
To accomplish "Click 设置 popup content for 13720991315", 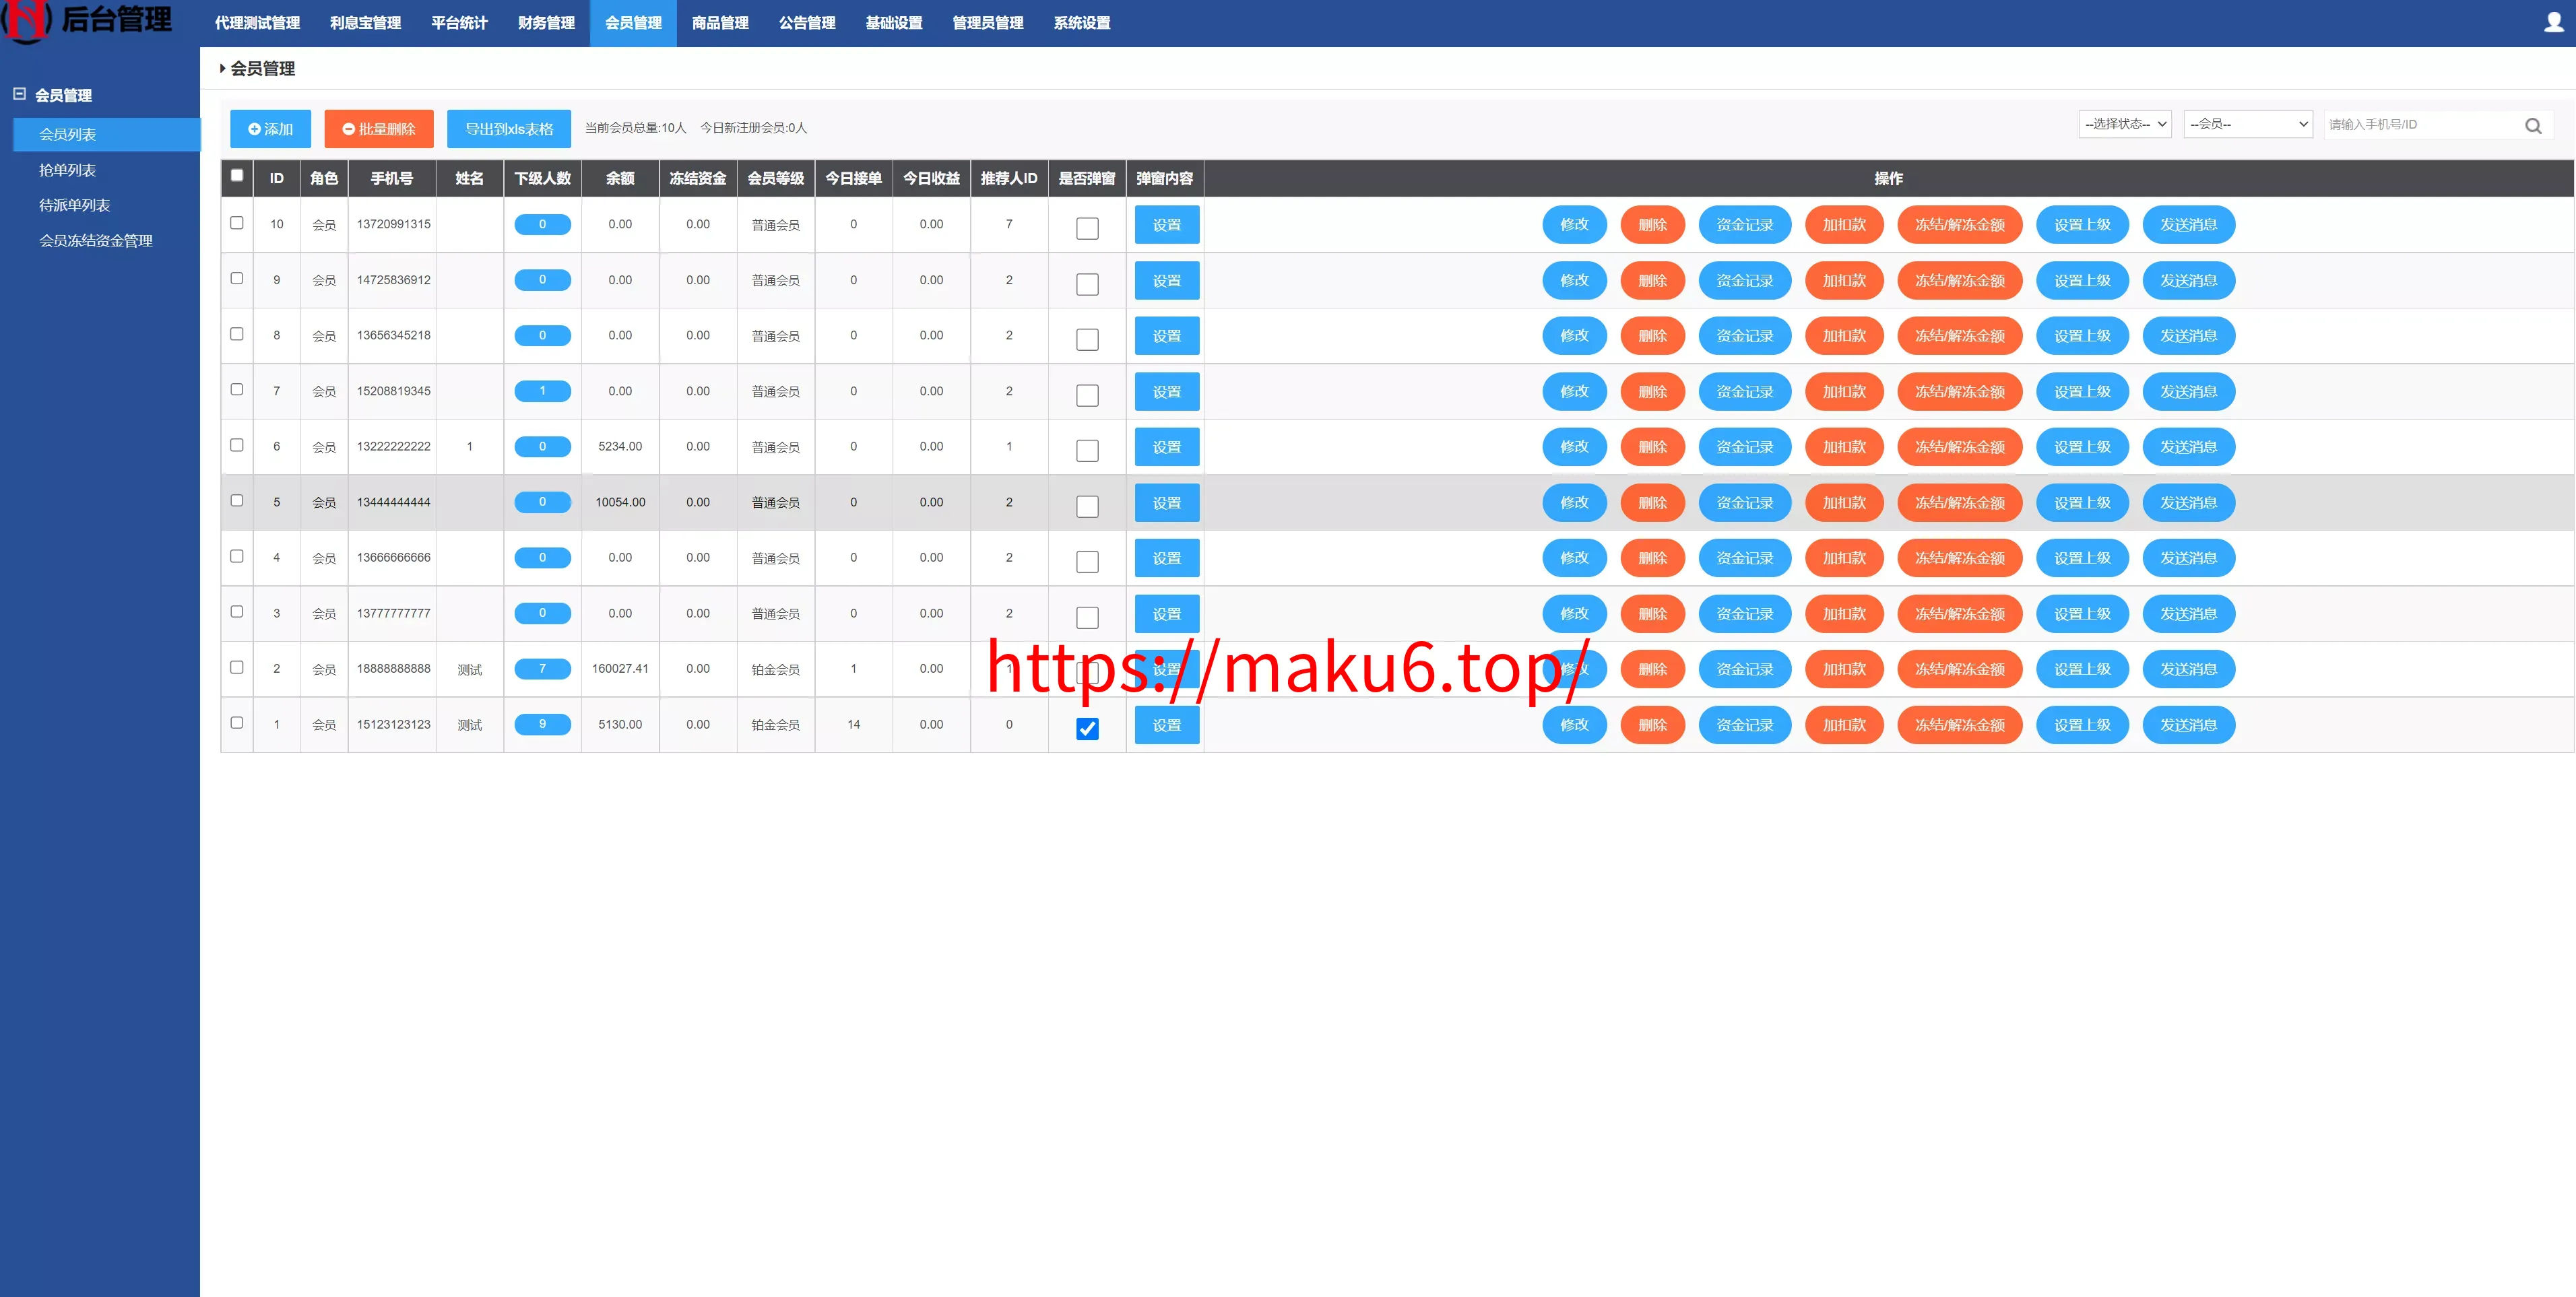I will (x=1167, y=225).
